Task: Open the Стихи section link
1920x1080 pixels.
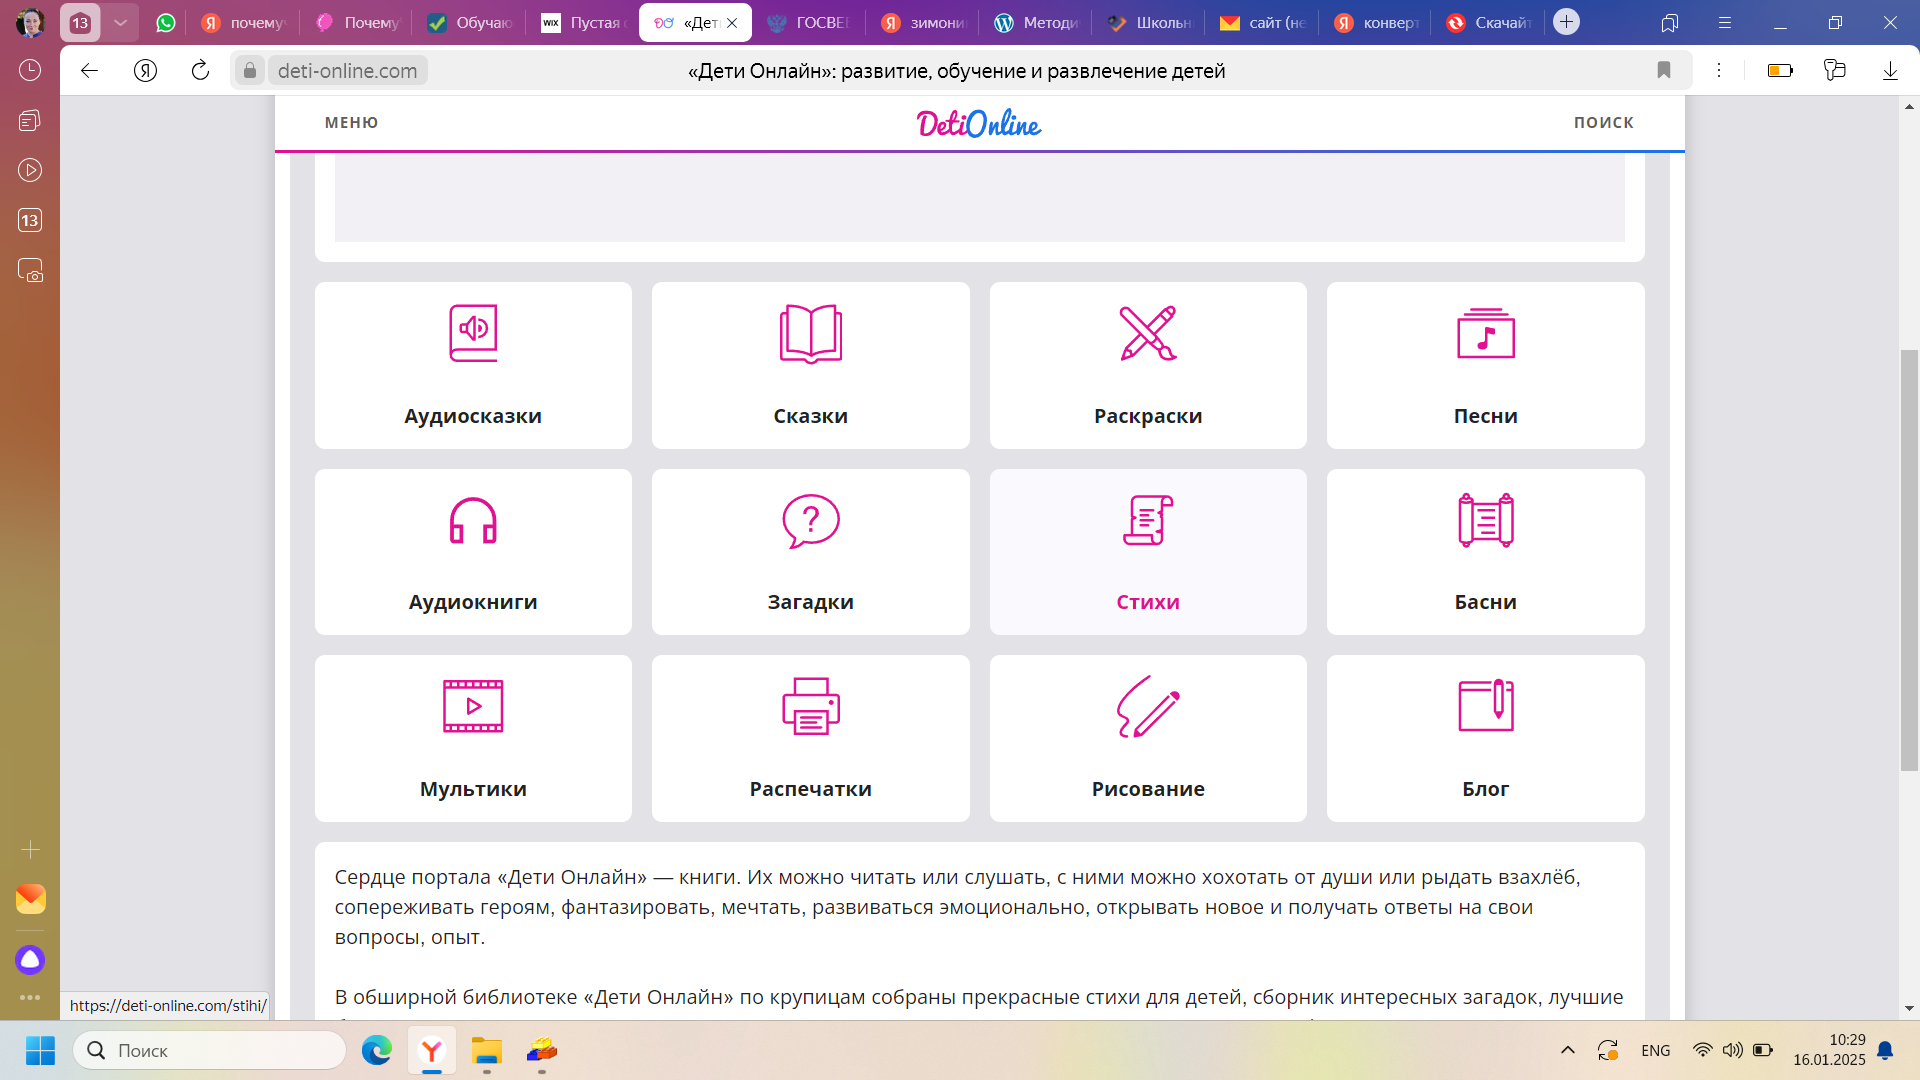Action: [x=1147, y=602]
